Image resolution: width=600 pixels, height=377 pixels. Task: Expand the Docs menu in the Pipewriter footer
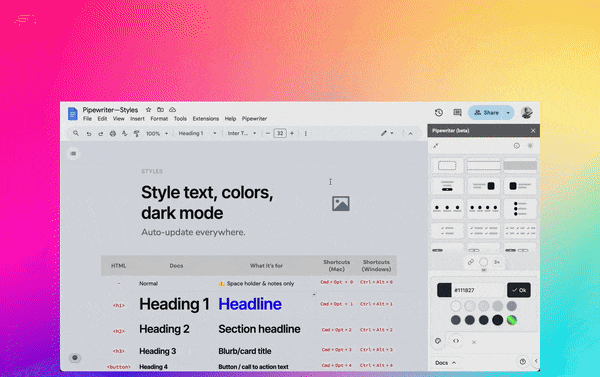coord(445,362)
